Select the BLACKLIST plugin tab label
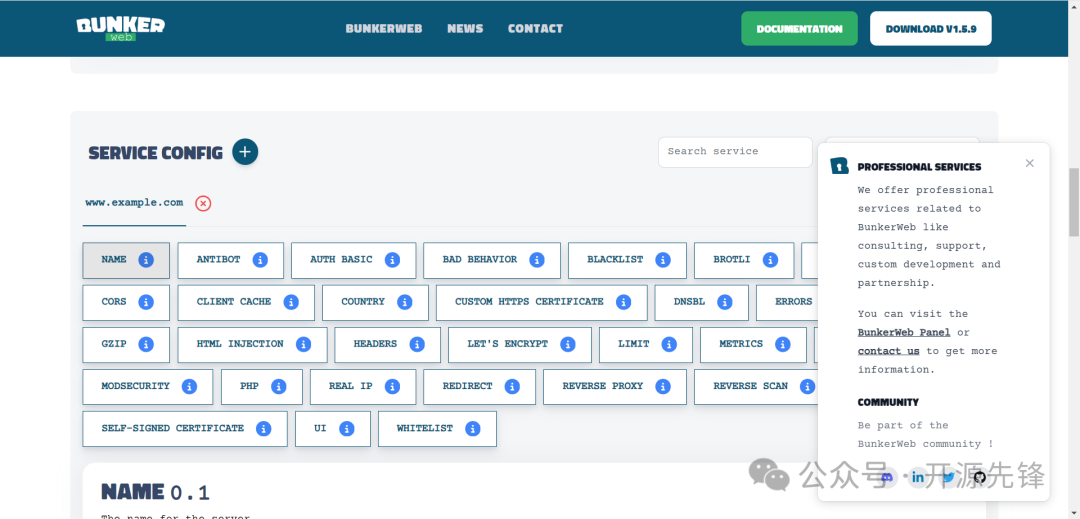Screen dimensions: 1080x519 point(615,260)
